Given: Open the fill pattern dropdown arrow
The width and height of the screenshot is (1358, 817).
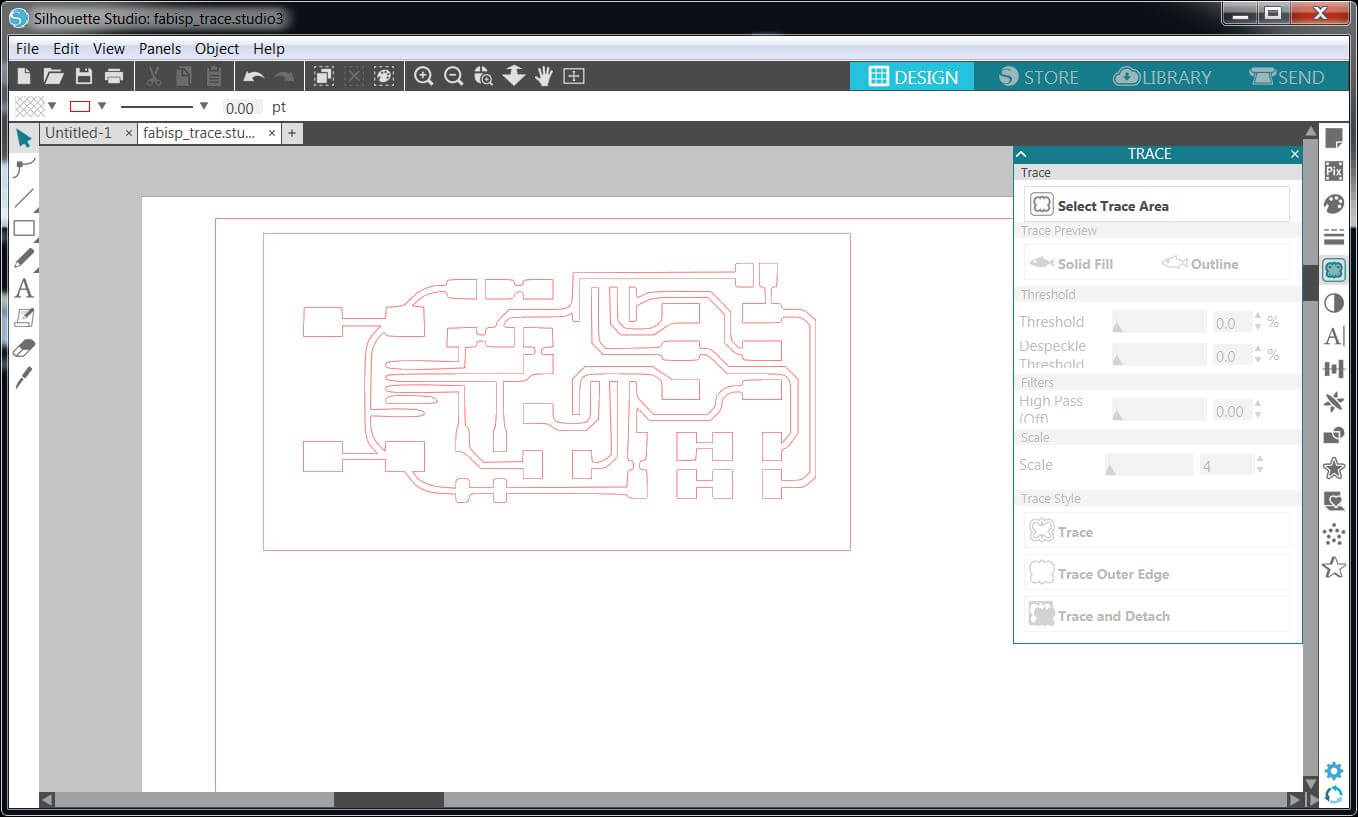Looking at the screenshot, I should [x=52, y=106].
